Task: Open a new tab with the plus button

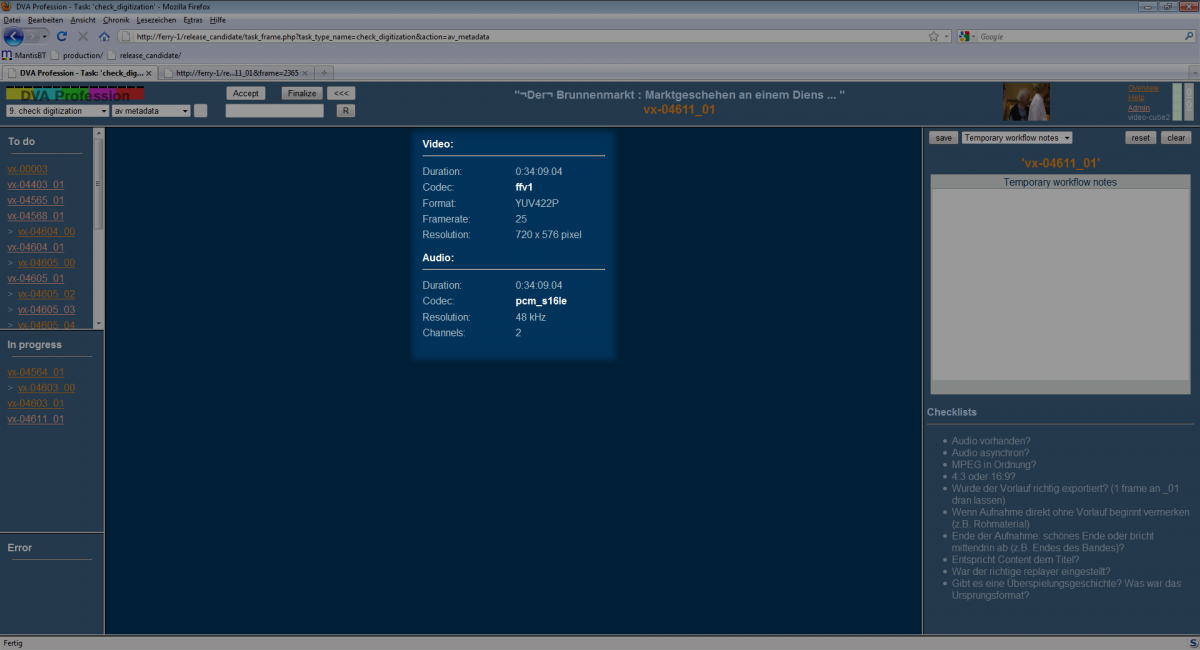Action: point(324,73)
